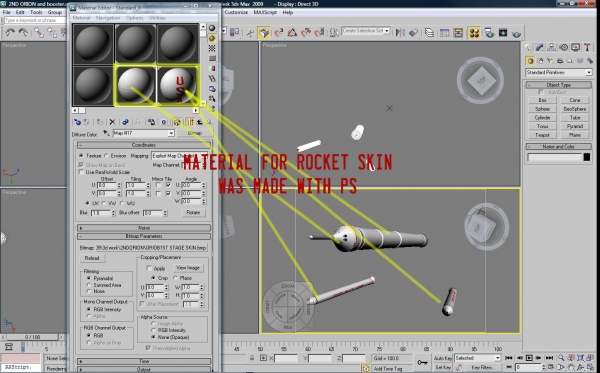Click the Align tool icon

point(414,33)
